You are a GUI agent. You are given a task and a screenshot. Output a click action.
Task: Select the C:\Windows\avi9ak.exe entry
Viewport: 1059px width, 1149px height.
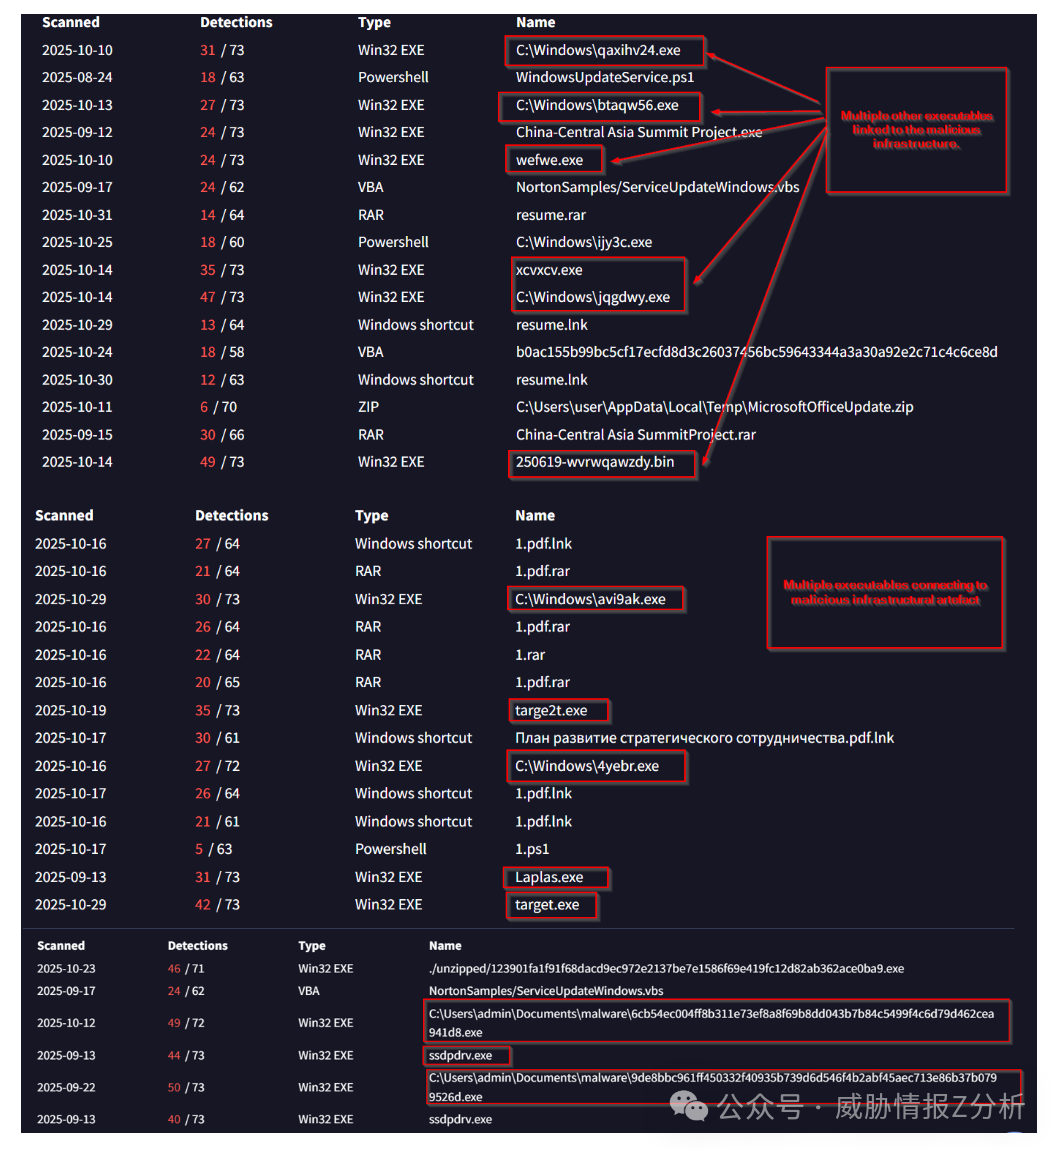point(591,599)
